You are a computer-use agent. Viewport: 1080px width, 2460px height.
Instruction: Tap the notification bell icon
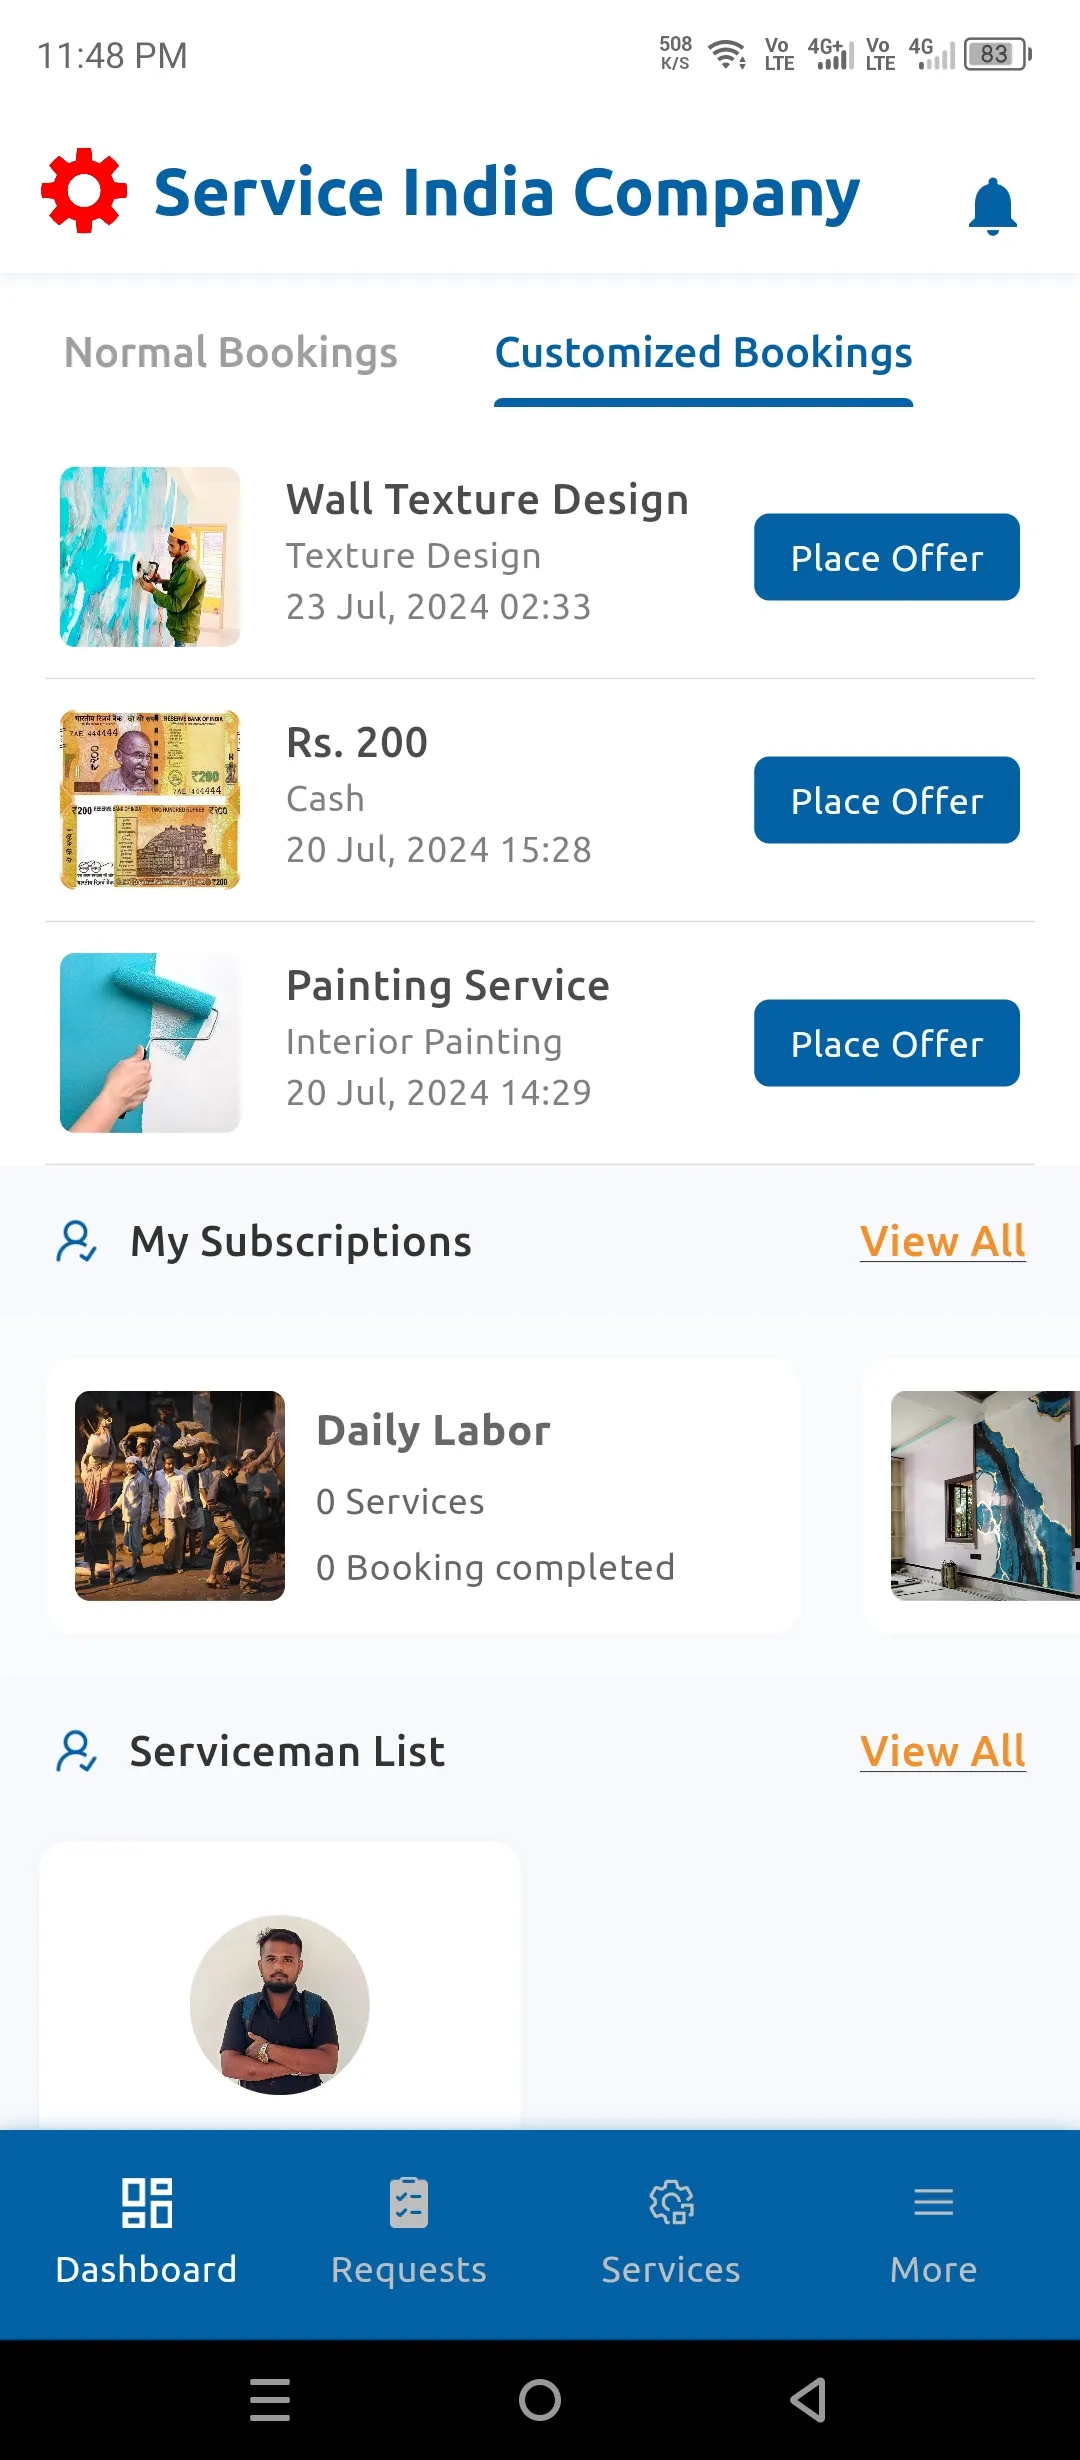[x=992, y=206]
